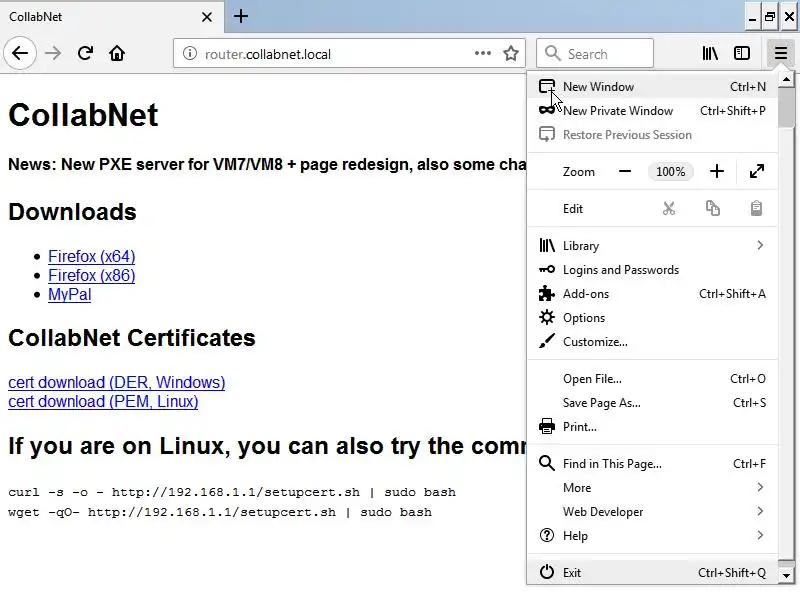Open page actions three-dot menu
Image resolution: width=800 pixels, height=600 pixels.
(x=483, y=53)
